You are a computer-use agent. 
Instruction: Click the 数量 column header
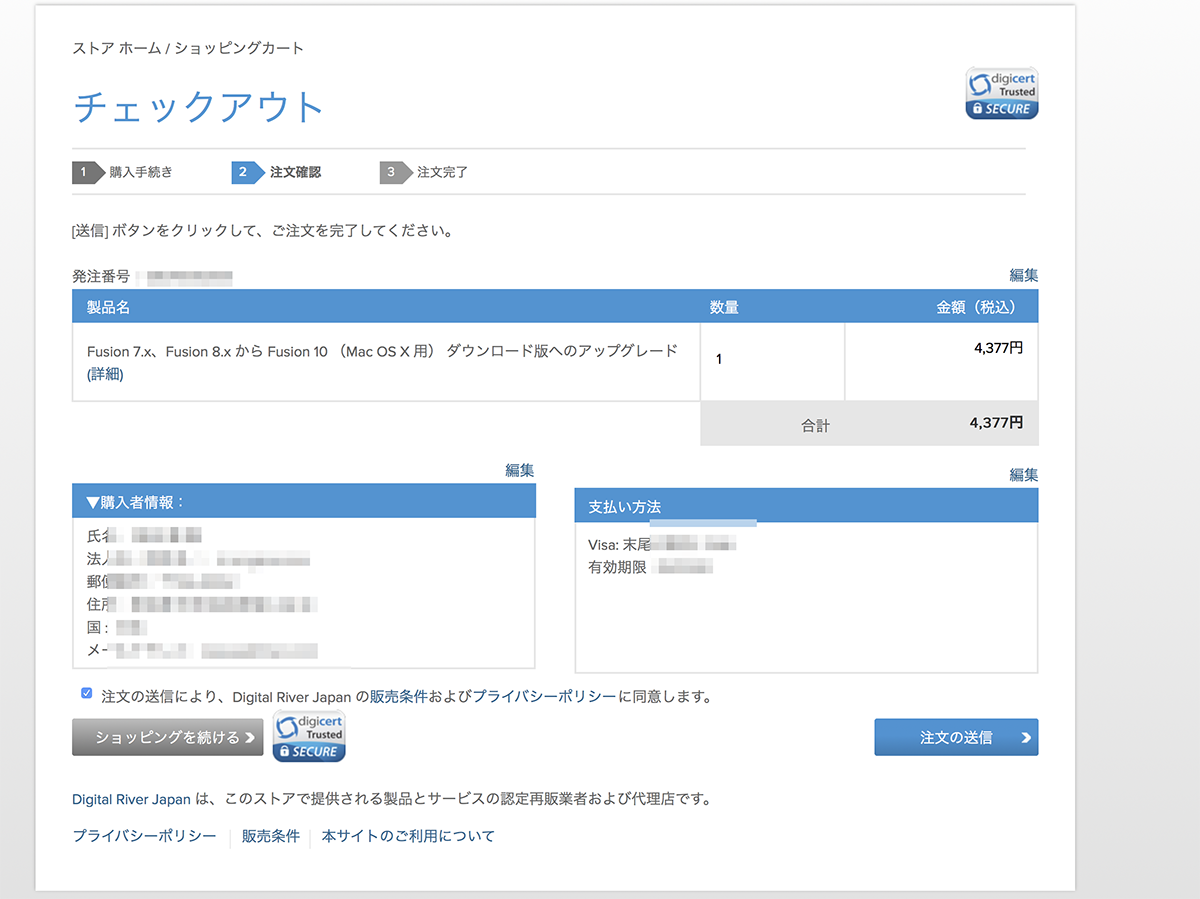pos(724,307)
